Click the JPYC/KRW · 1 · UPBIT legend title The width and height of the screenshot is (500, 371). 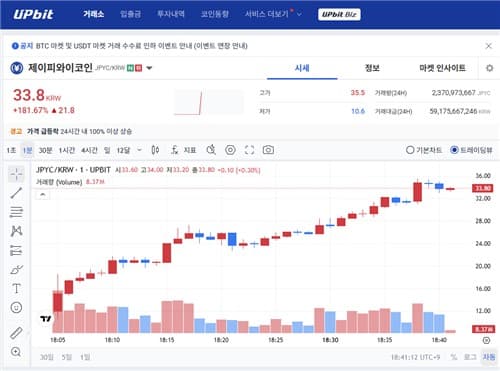tap(73, 170)
